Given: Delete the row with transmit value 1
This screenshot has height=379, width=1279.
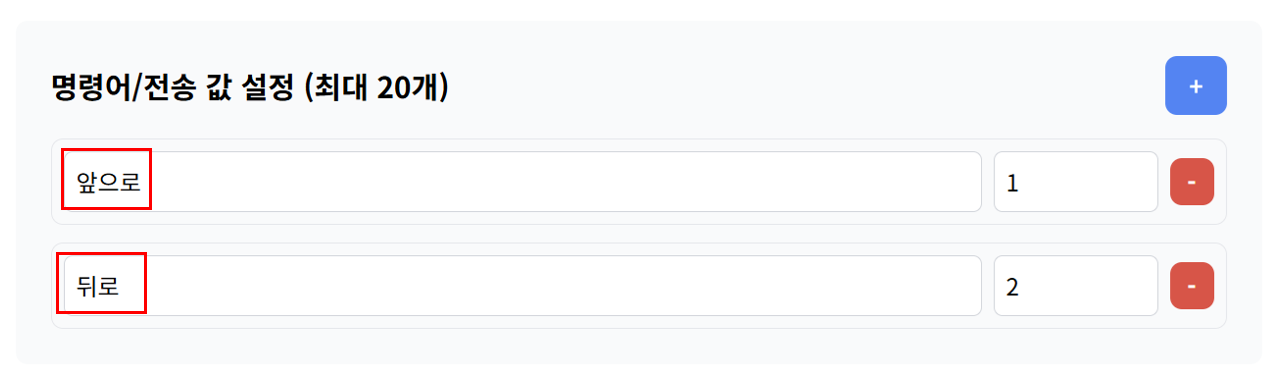Looking at the screenshot, I should pos(1192,182).
